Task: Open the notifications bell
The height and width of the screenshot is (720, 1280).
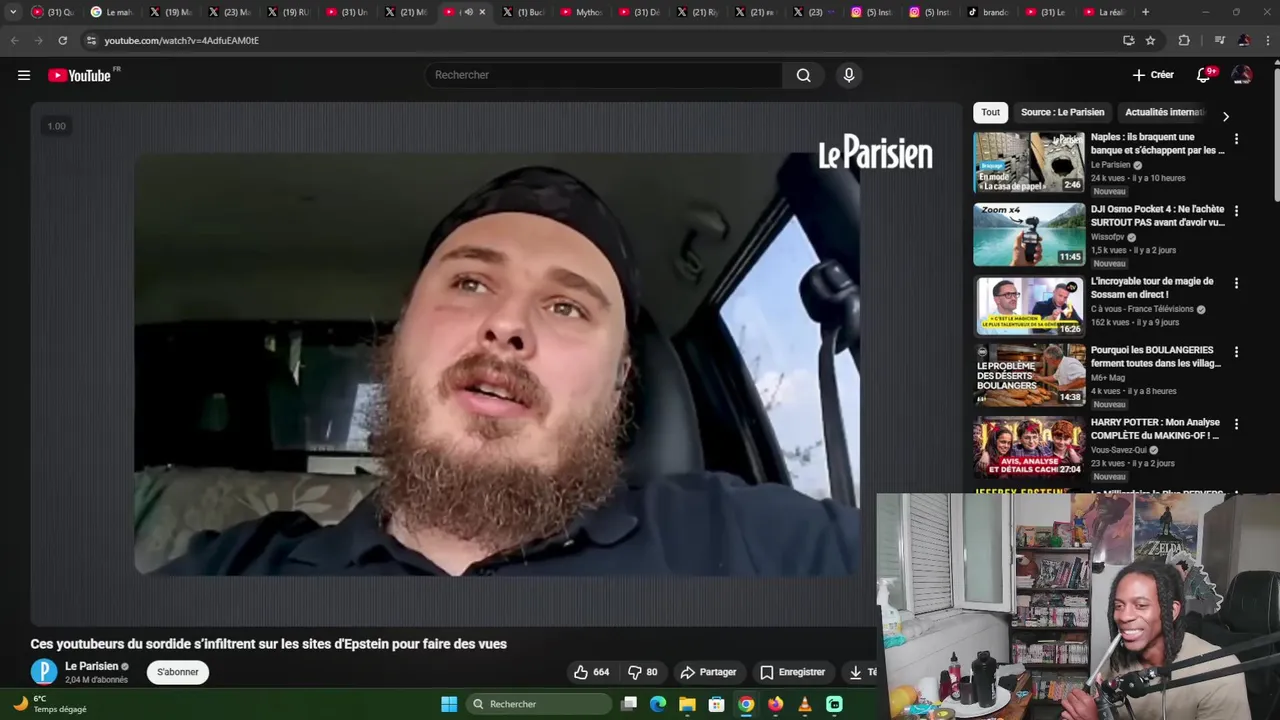Action: (1204, 75)
